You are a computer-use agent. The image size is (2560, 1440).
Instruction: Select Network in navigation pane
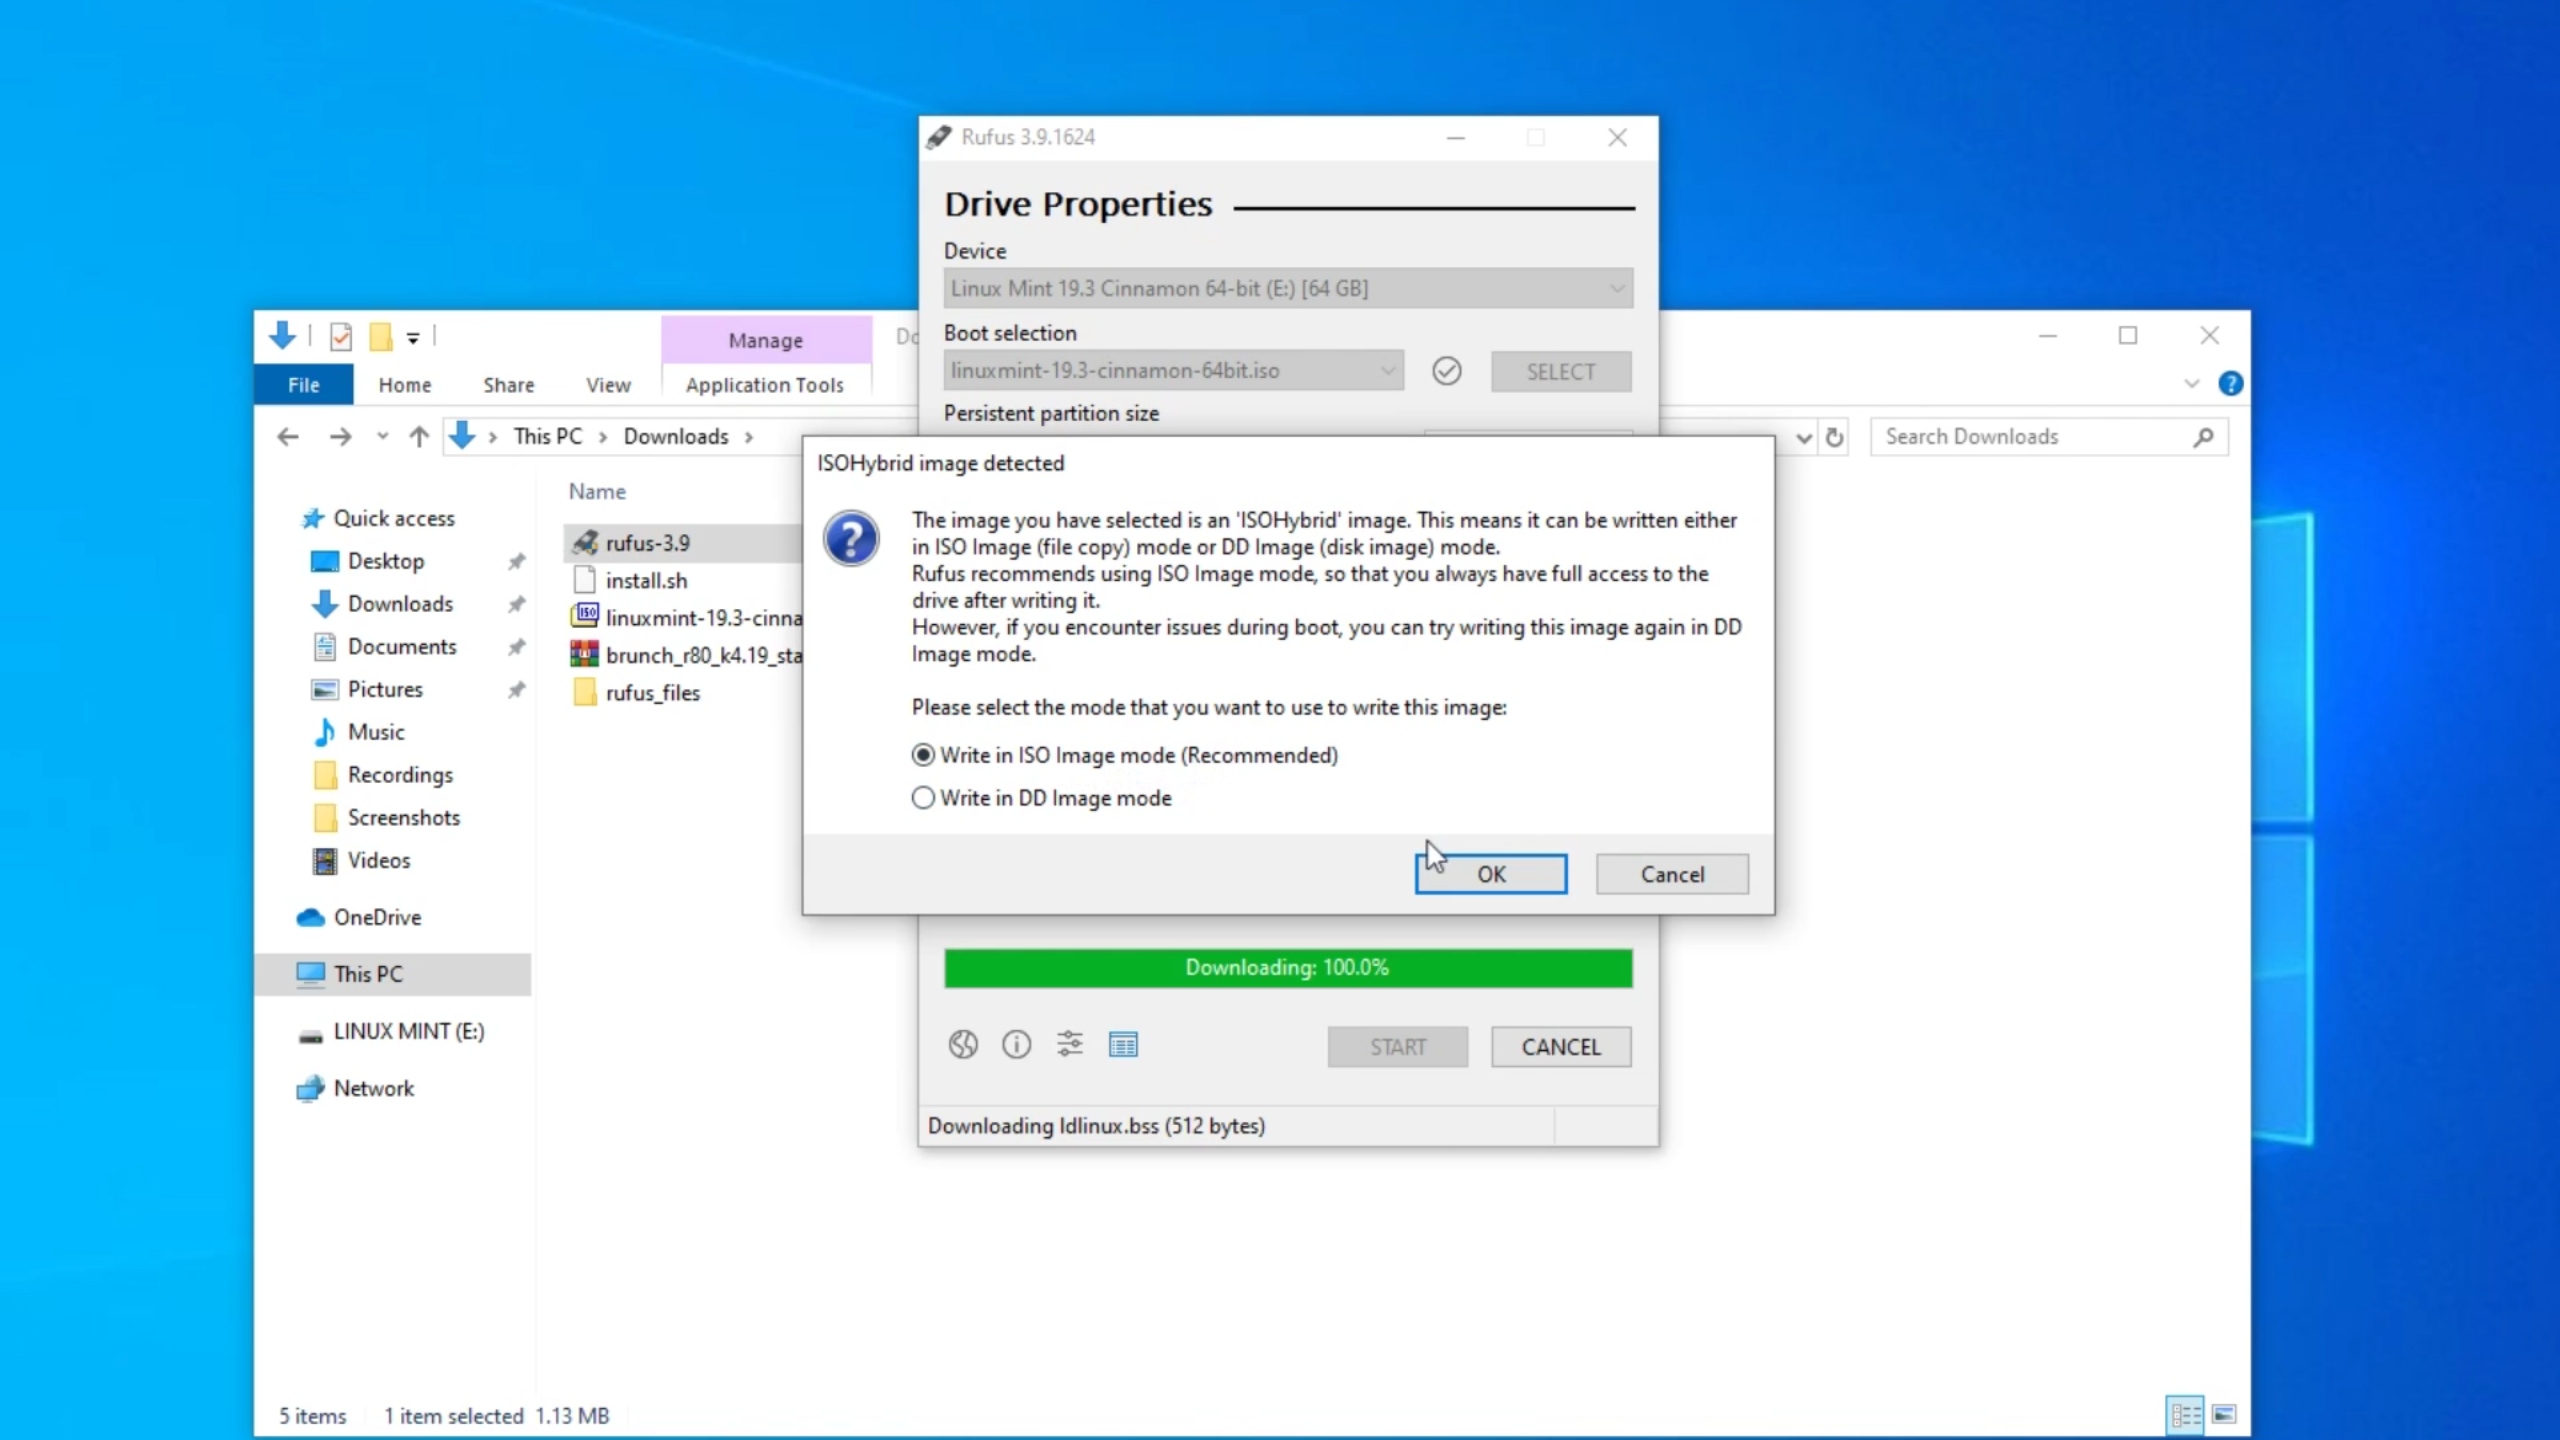coord(373,1089)
